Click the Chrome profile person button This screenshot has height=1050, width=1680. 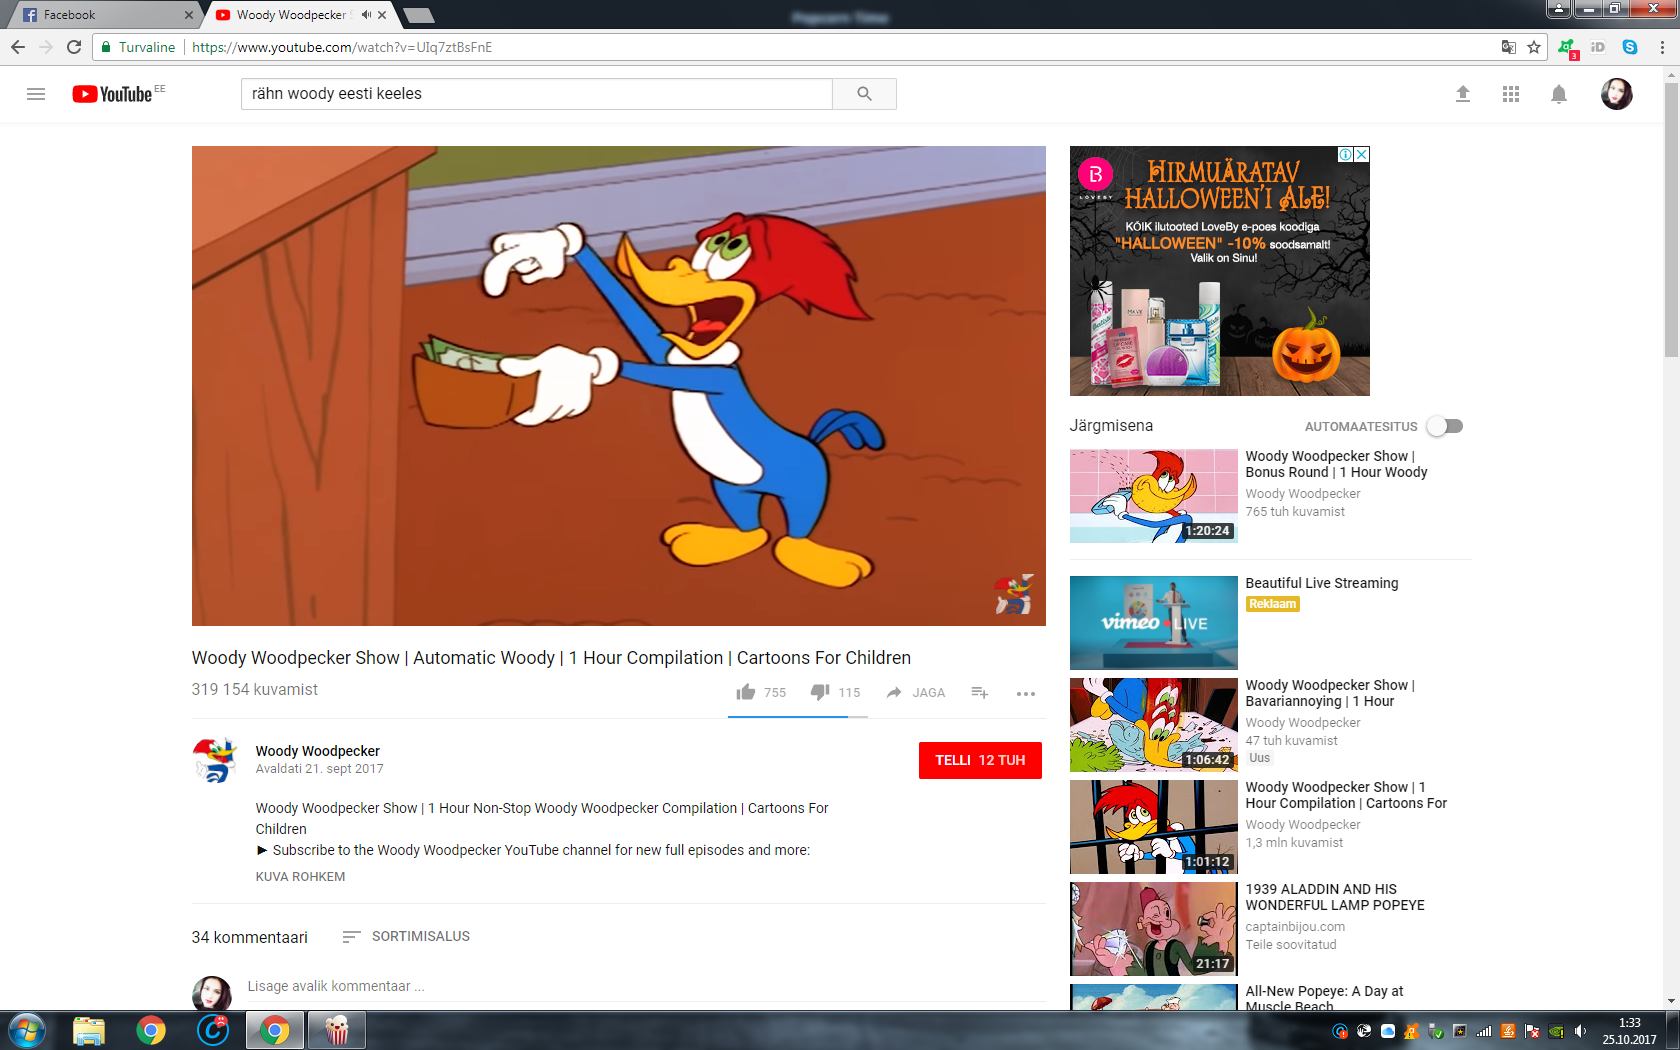[1558, 9]
